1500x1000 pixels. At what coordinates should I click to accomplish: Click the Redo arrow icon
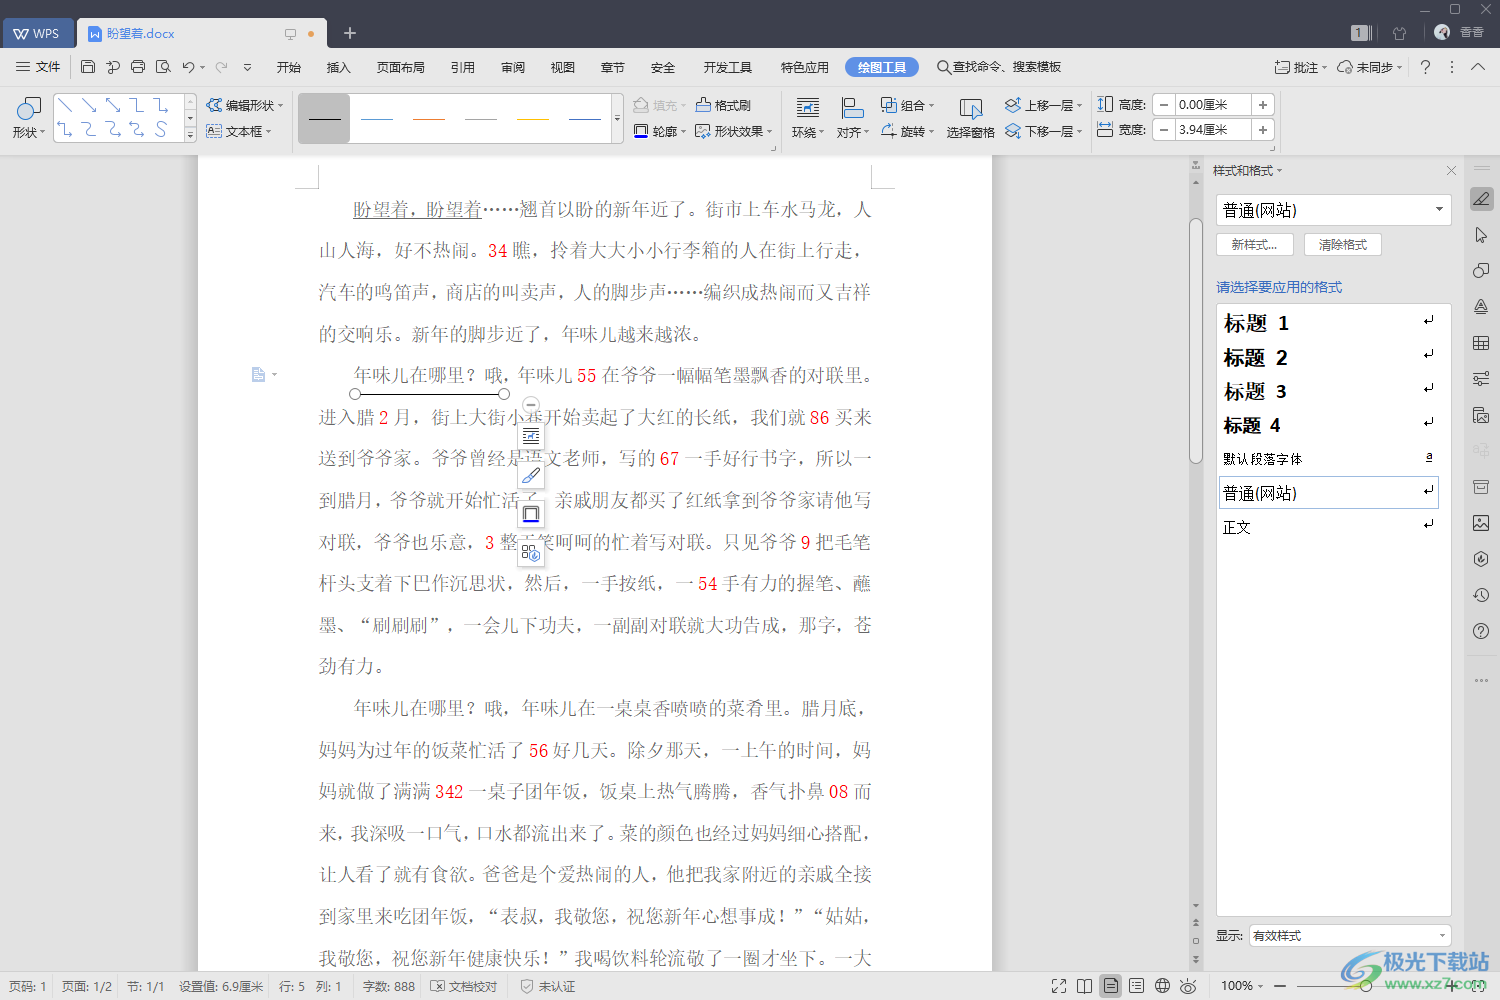pos(221,67)
